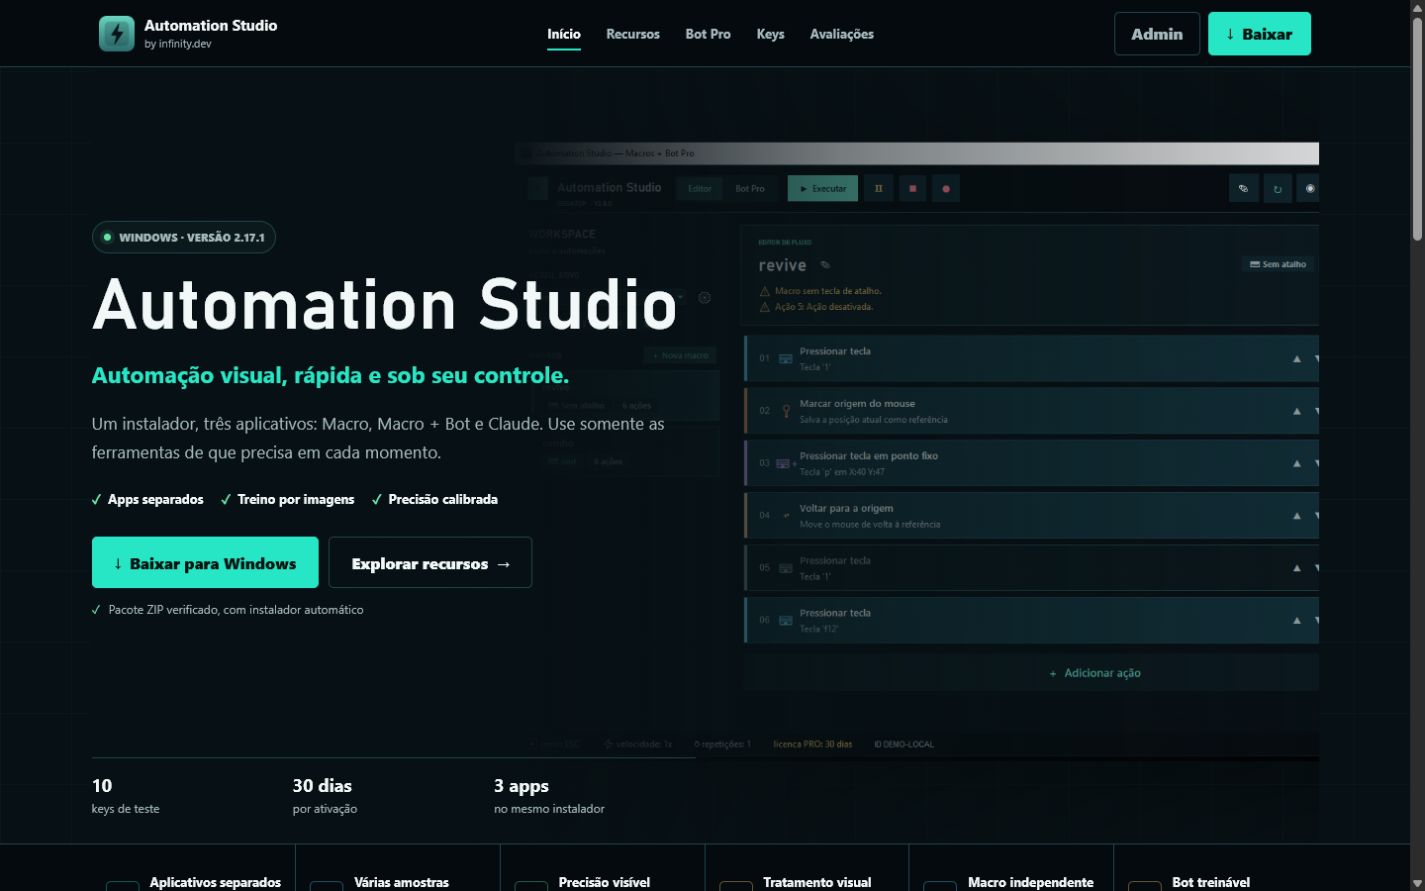Click keyboard icon of action 06 Tecla 'f12'

click(786, 620)
